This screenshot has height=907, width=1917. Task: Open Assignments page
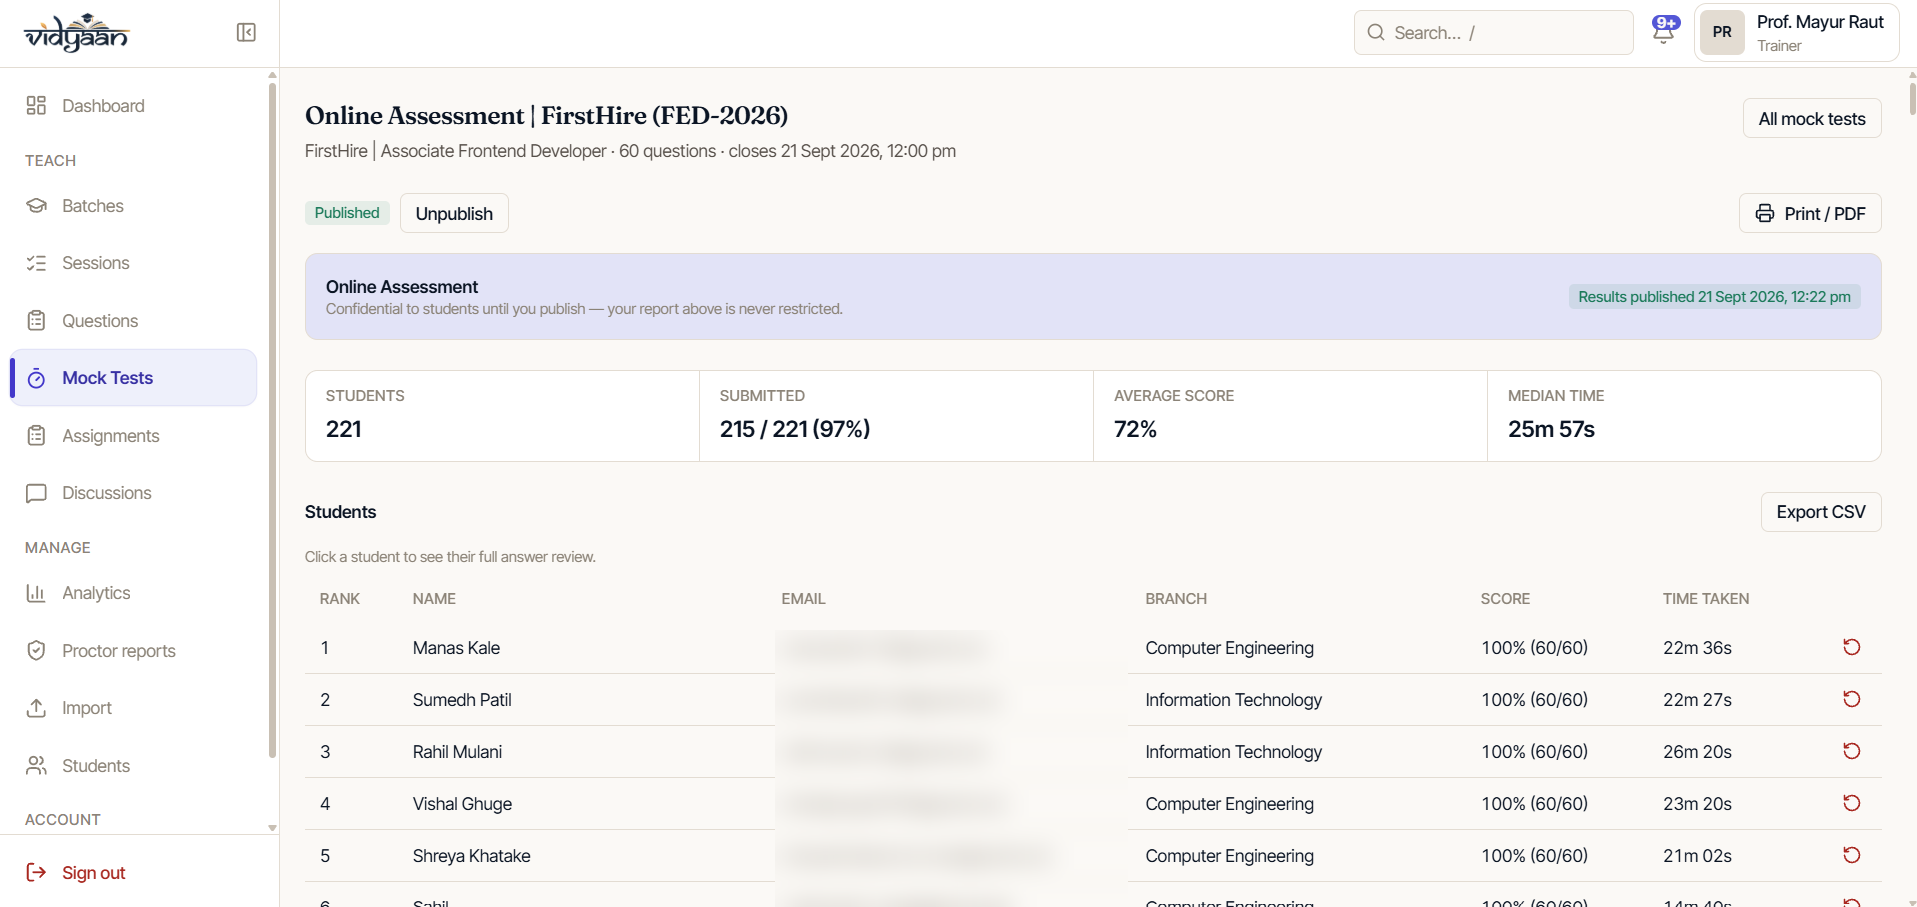tap(133, 436)
